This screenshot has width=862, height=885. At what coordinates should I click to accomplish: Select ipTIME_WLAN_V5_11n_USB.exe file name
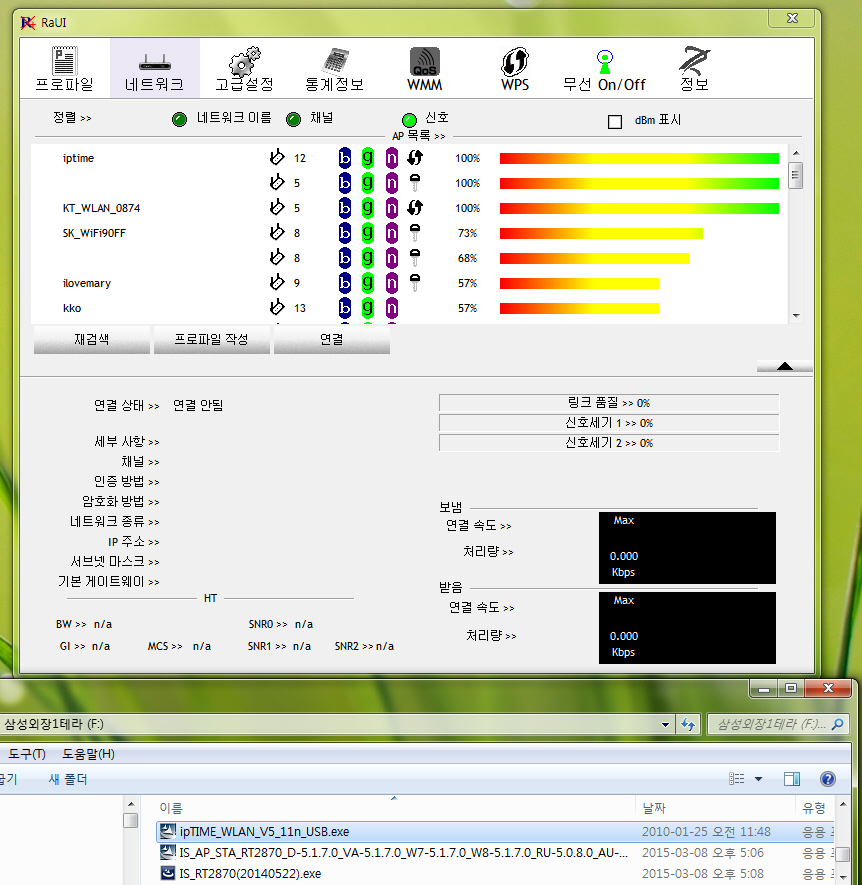click(264, 831)
